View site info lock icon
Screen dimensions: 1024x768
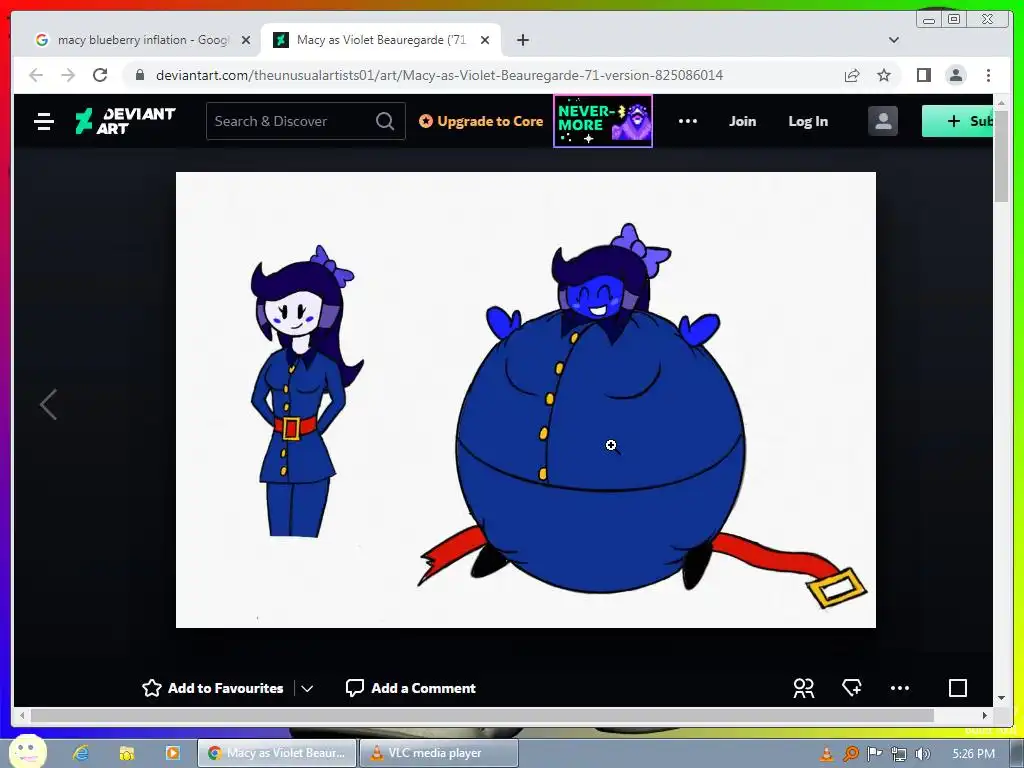[x=139, y=75]
